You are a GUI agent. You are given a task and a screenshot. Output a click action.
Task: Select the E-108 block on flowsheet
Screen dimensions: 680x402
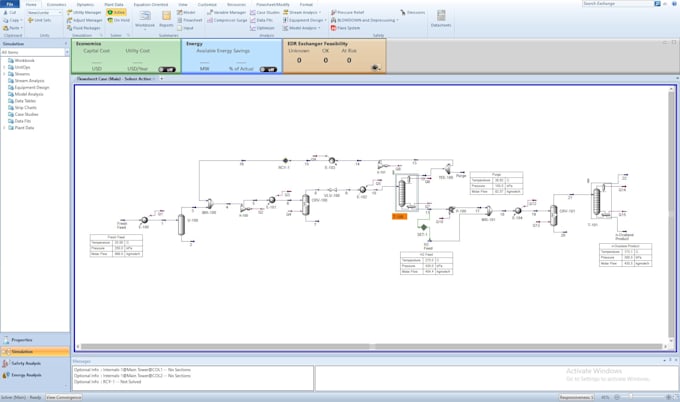[399, 215]
